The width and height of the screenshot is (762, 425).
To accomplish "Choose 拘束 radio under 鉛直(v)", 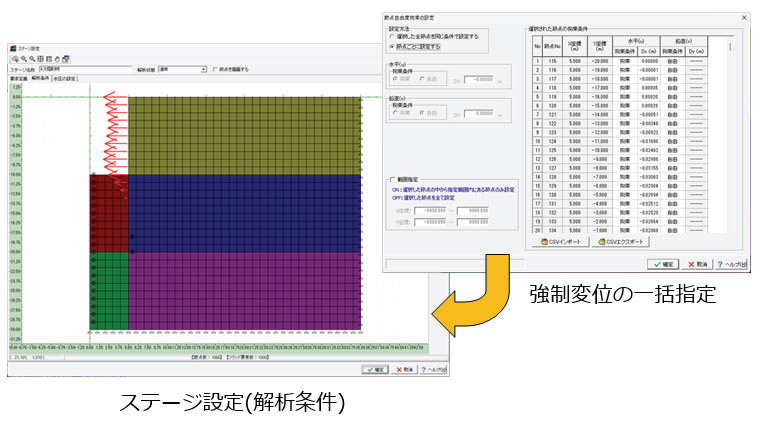I will (395, 113).
